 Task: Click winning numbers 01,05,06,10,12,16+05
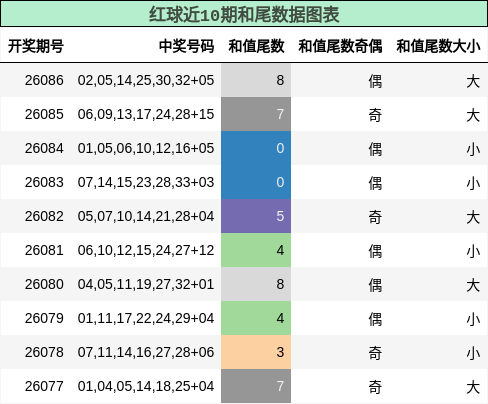click(x=146, y=148)
